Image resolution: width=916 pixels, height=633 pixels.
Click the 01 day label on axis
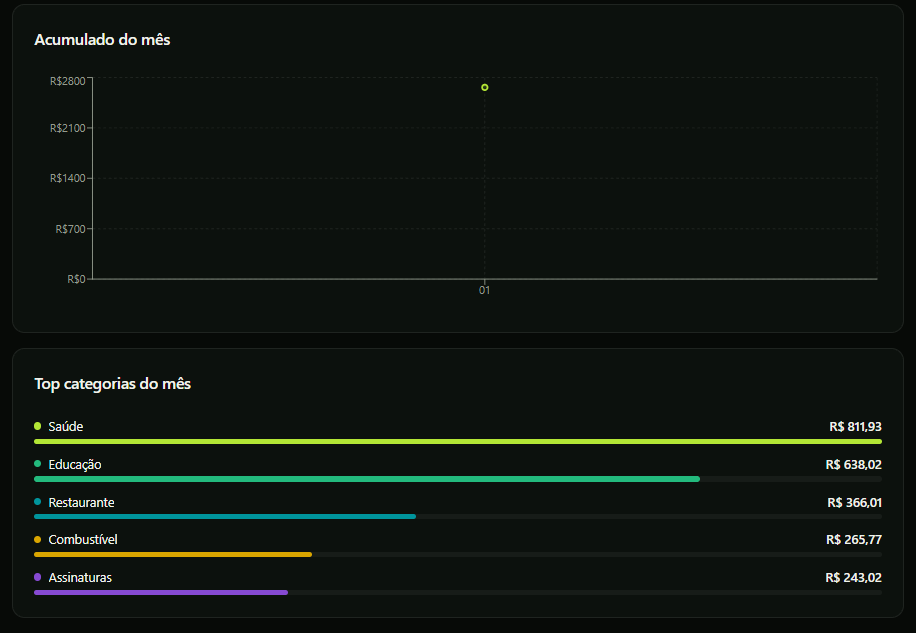click(484, 290)
